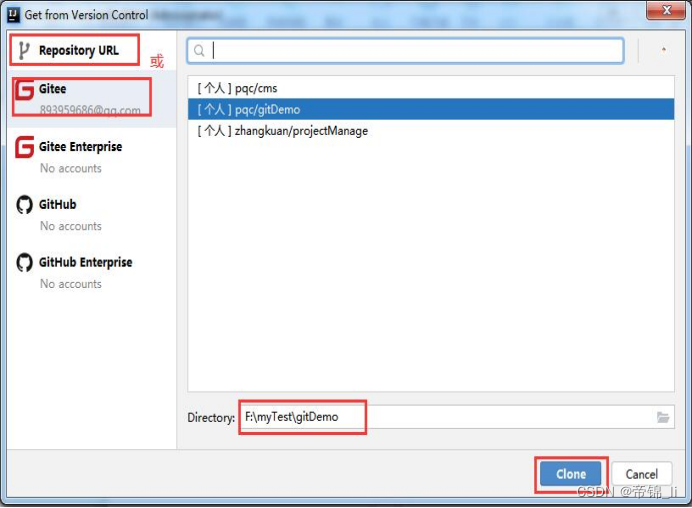
Task: Click the Gitee Enterprise logo icon
Action: point(24,147)
